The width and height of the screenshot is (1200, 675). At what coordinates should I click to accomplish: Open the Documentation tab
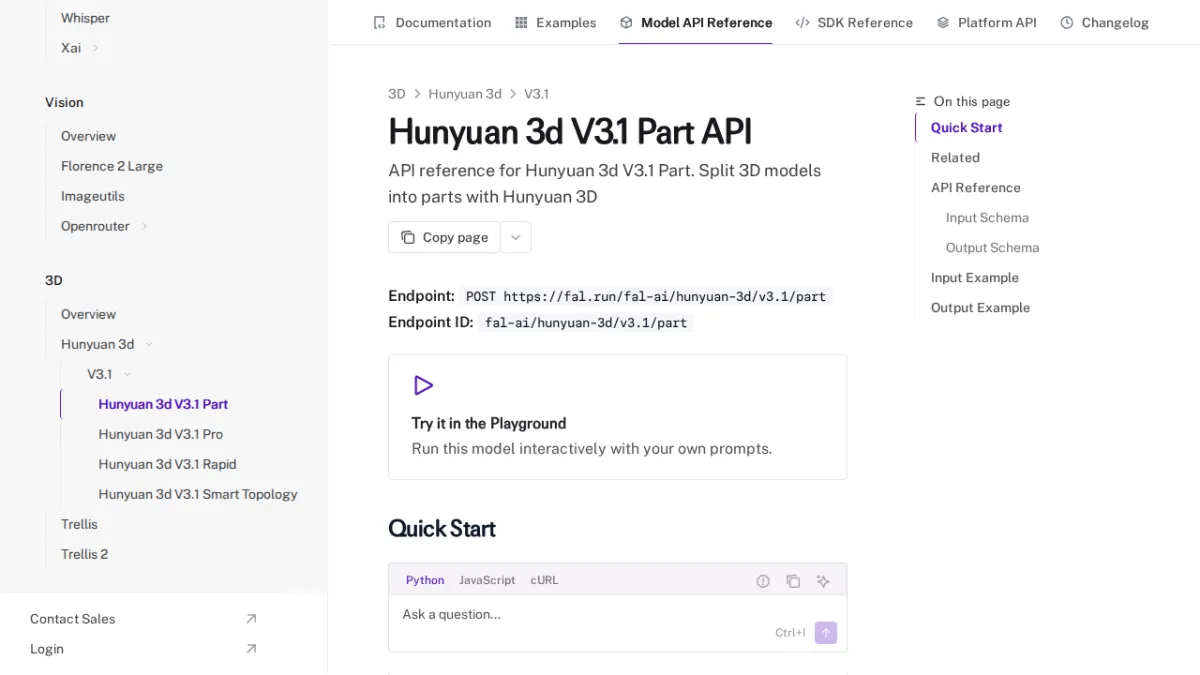(x=432, y=22)
